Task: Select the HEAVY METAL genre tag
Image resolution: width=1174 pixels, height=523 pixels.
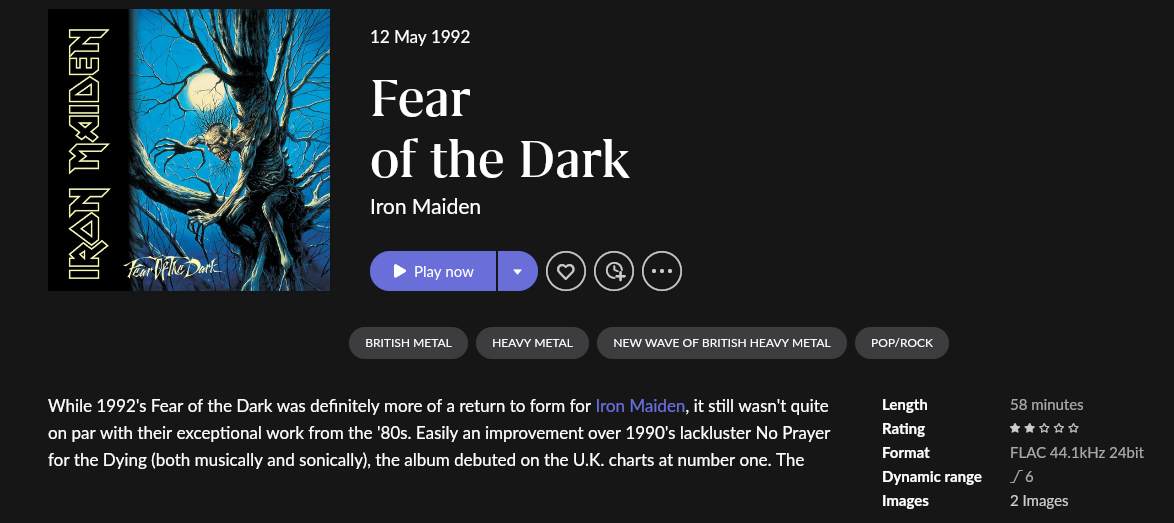Action: coord(532,343)
